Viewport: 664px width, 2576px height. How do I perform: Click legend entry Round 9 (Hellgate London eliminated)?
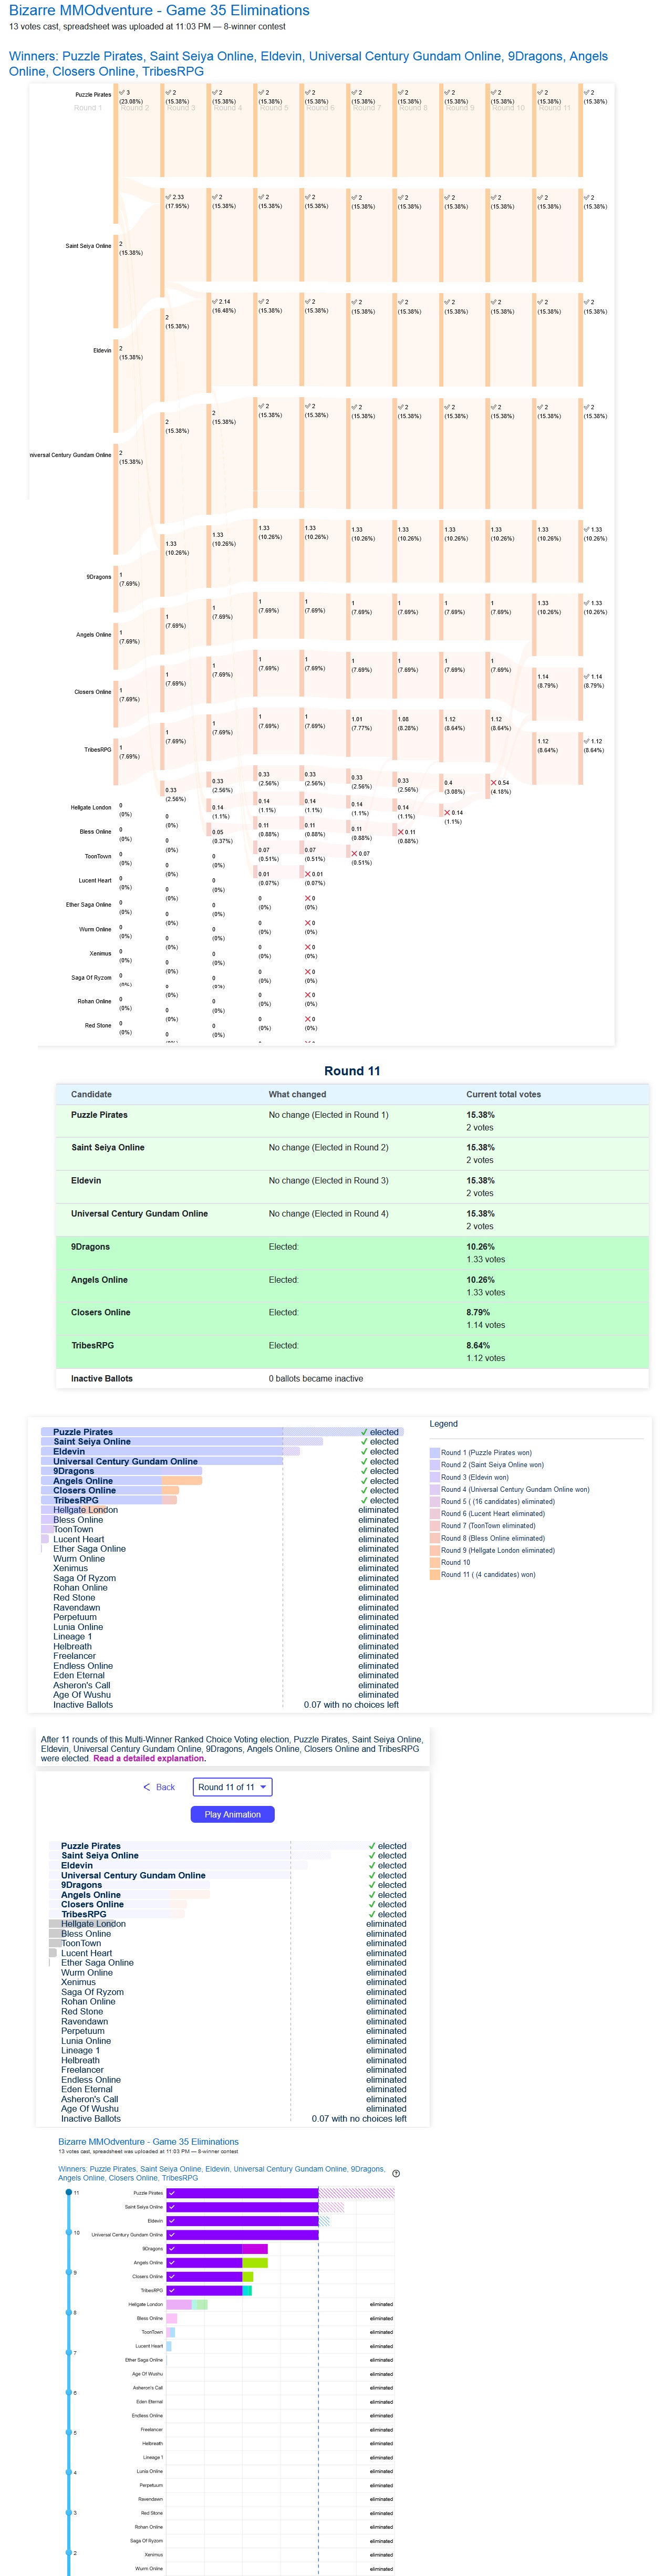click(498, 1551)
